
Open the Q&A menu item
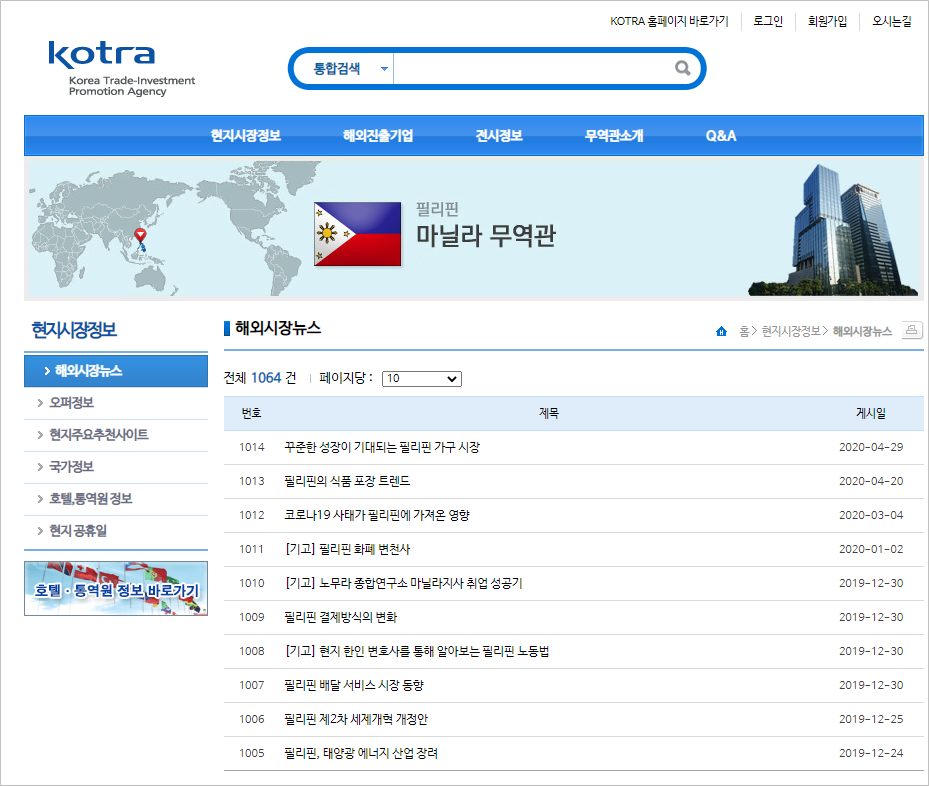pos(720,135)
